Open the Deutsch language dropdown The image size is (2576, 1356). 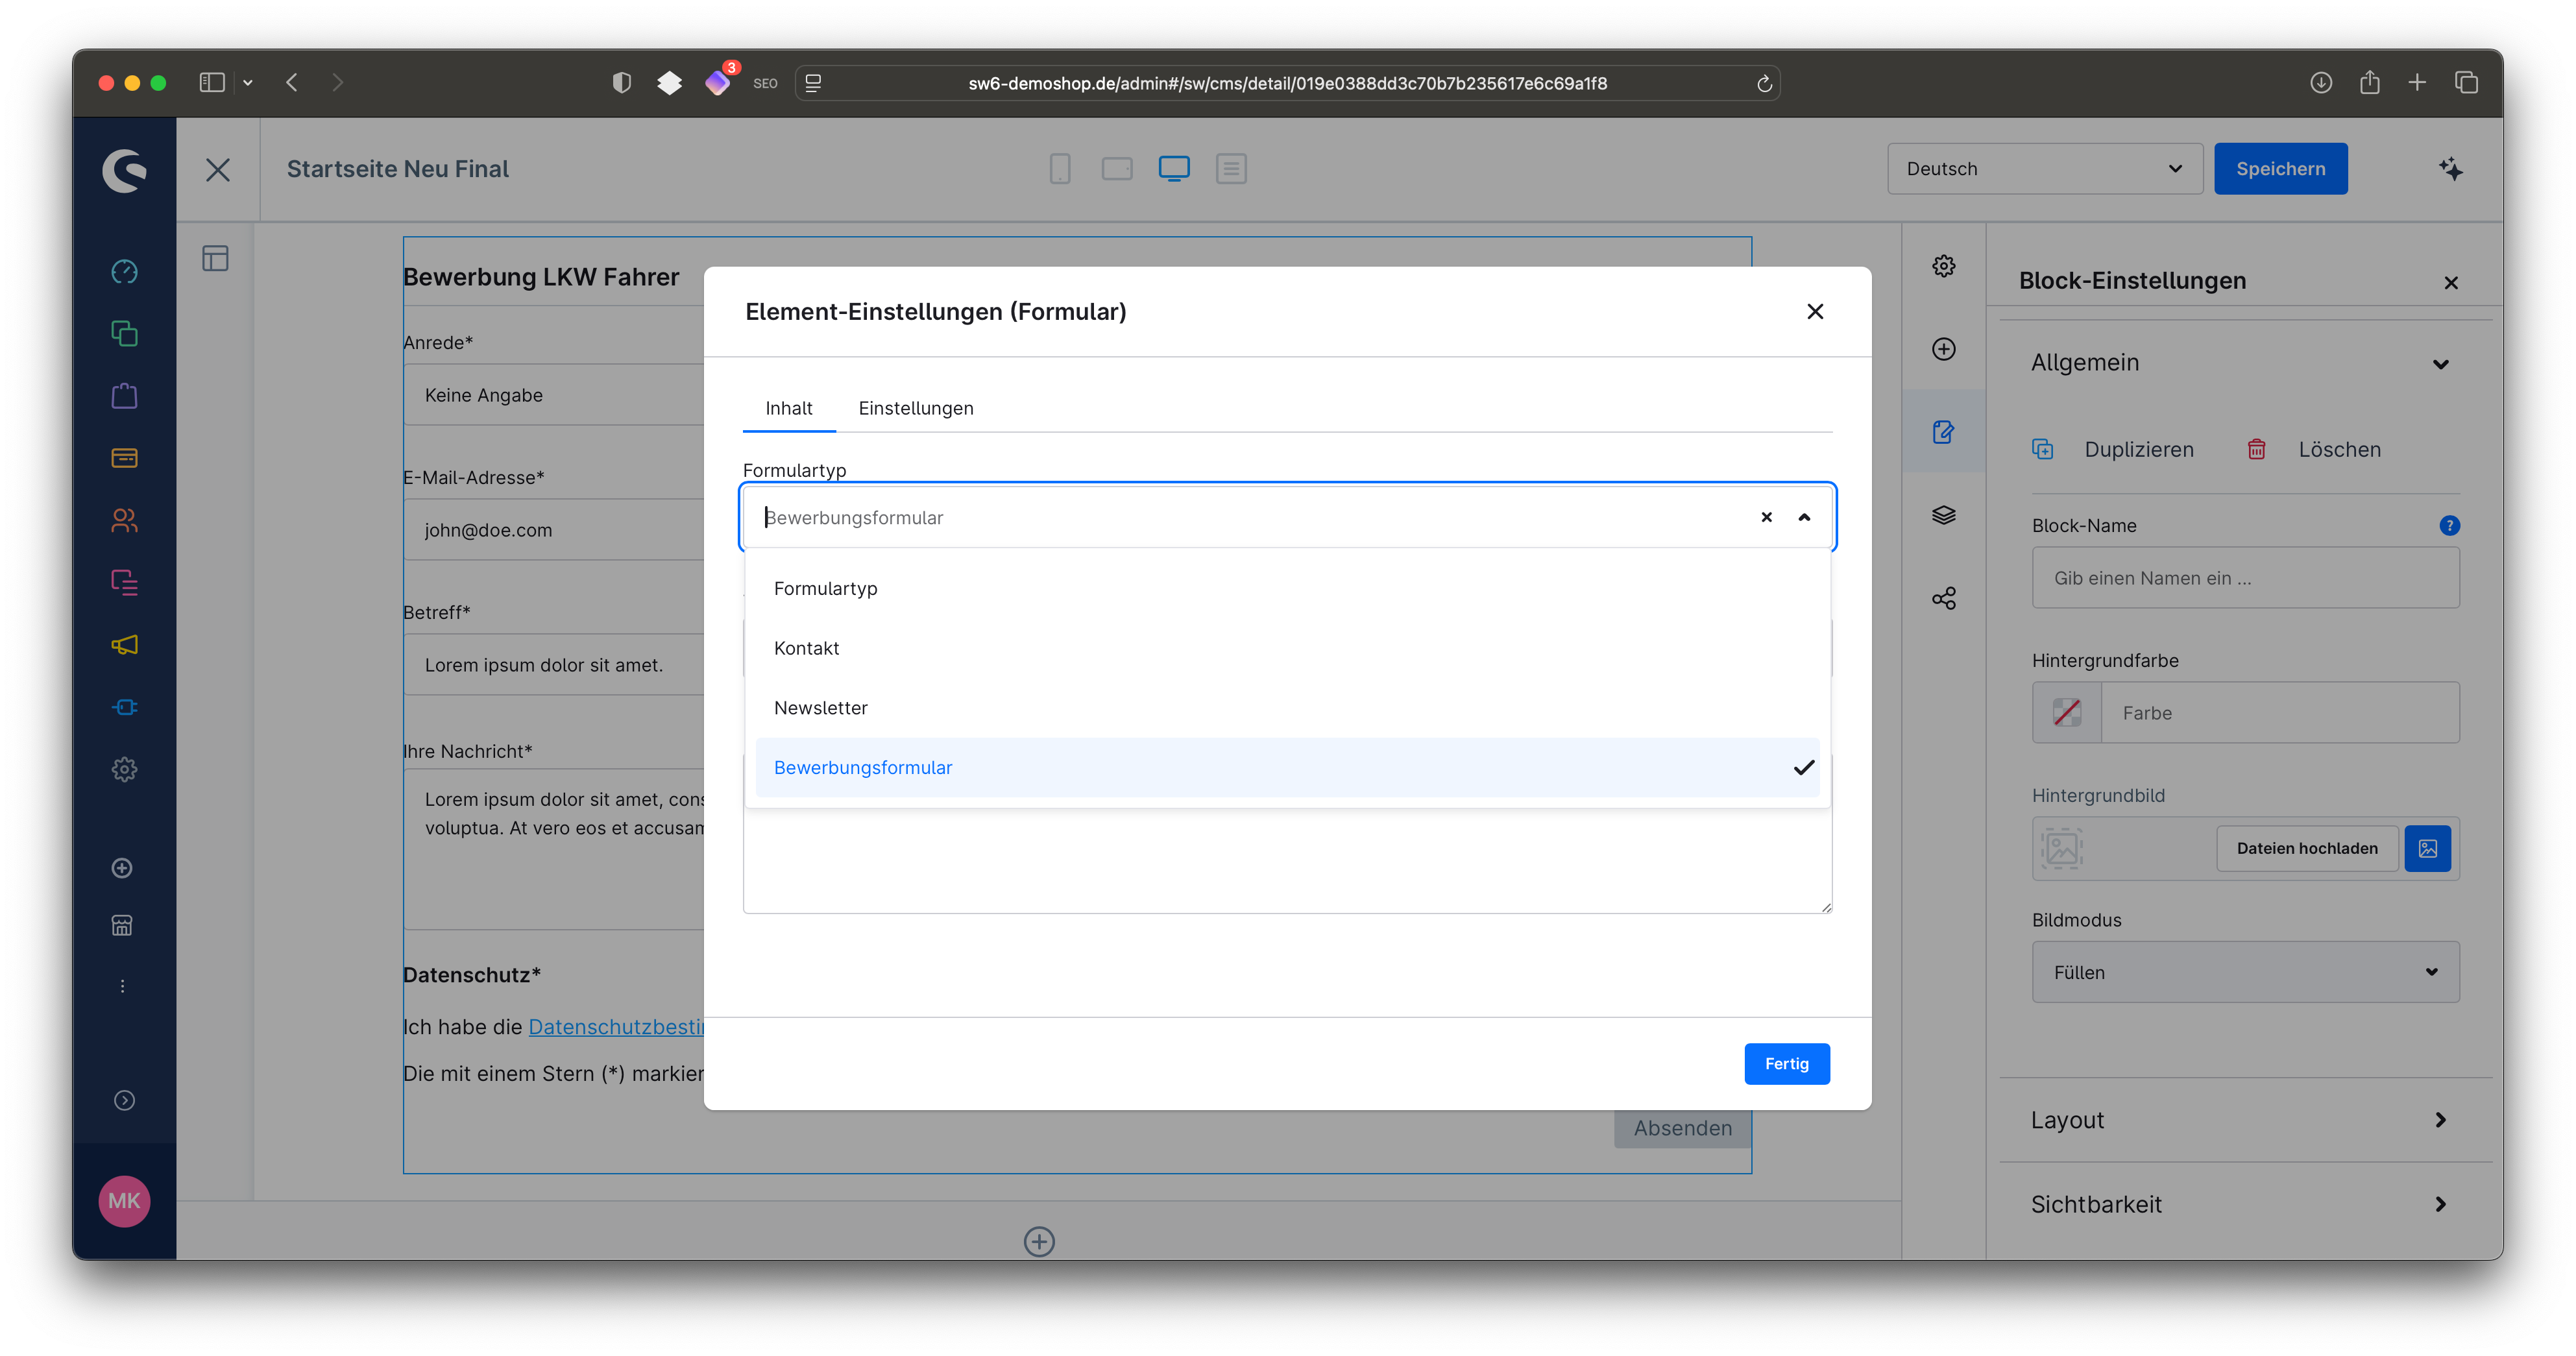[2044, 169]
